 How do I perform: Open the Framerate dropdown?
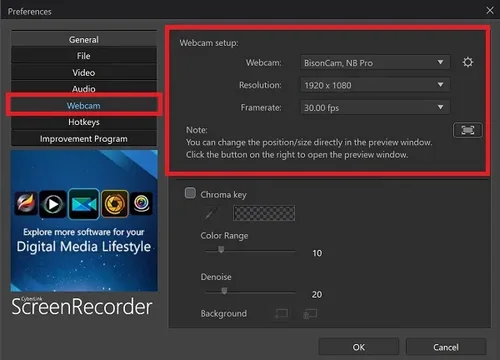[375, 107]
